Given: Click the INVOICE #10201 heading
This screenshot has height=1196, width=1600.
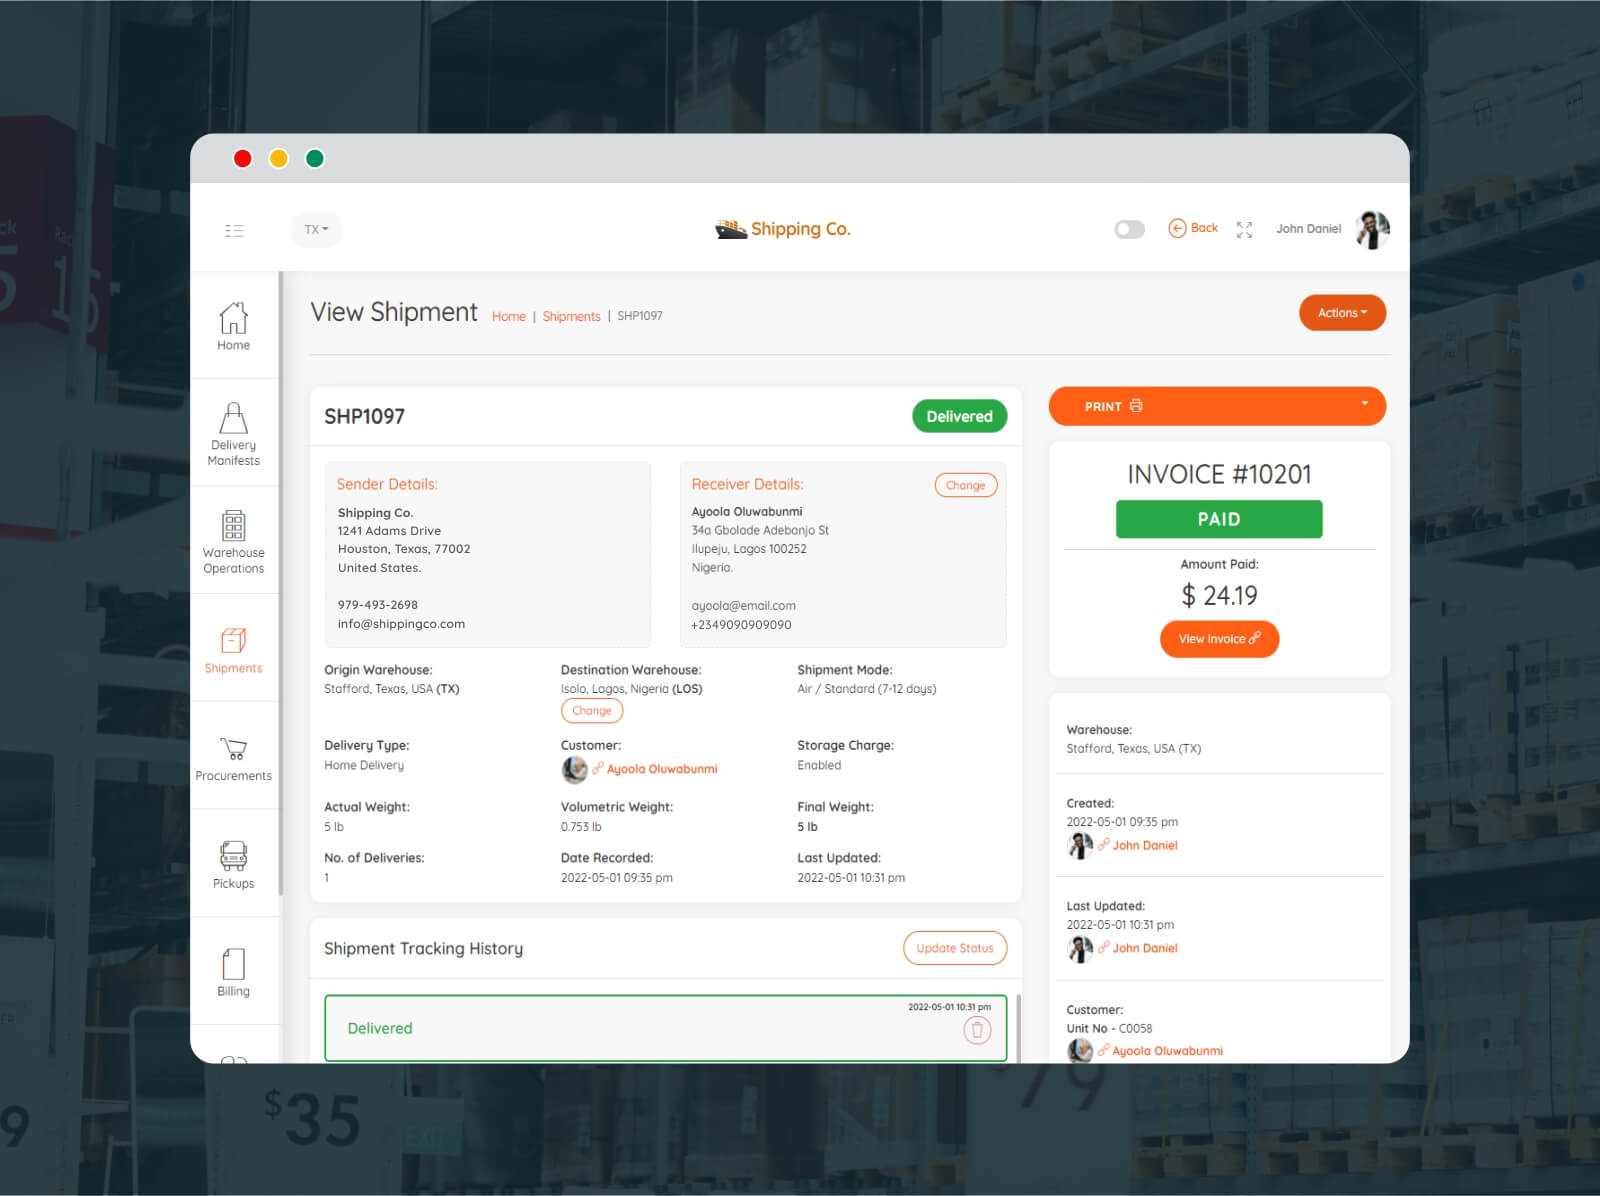Looking at the screenshot, I should (1219, 474).
